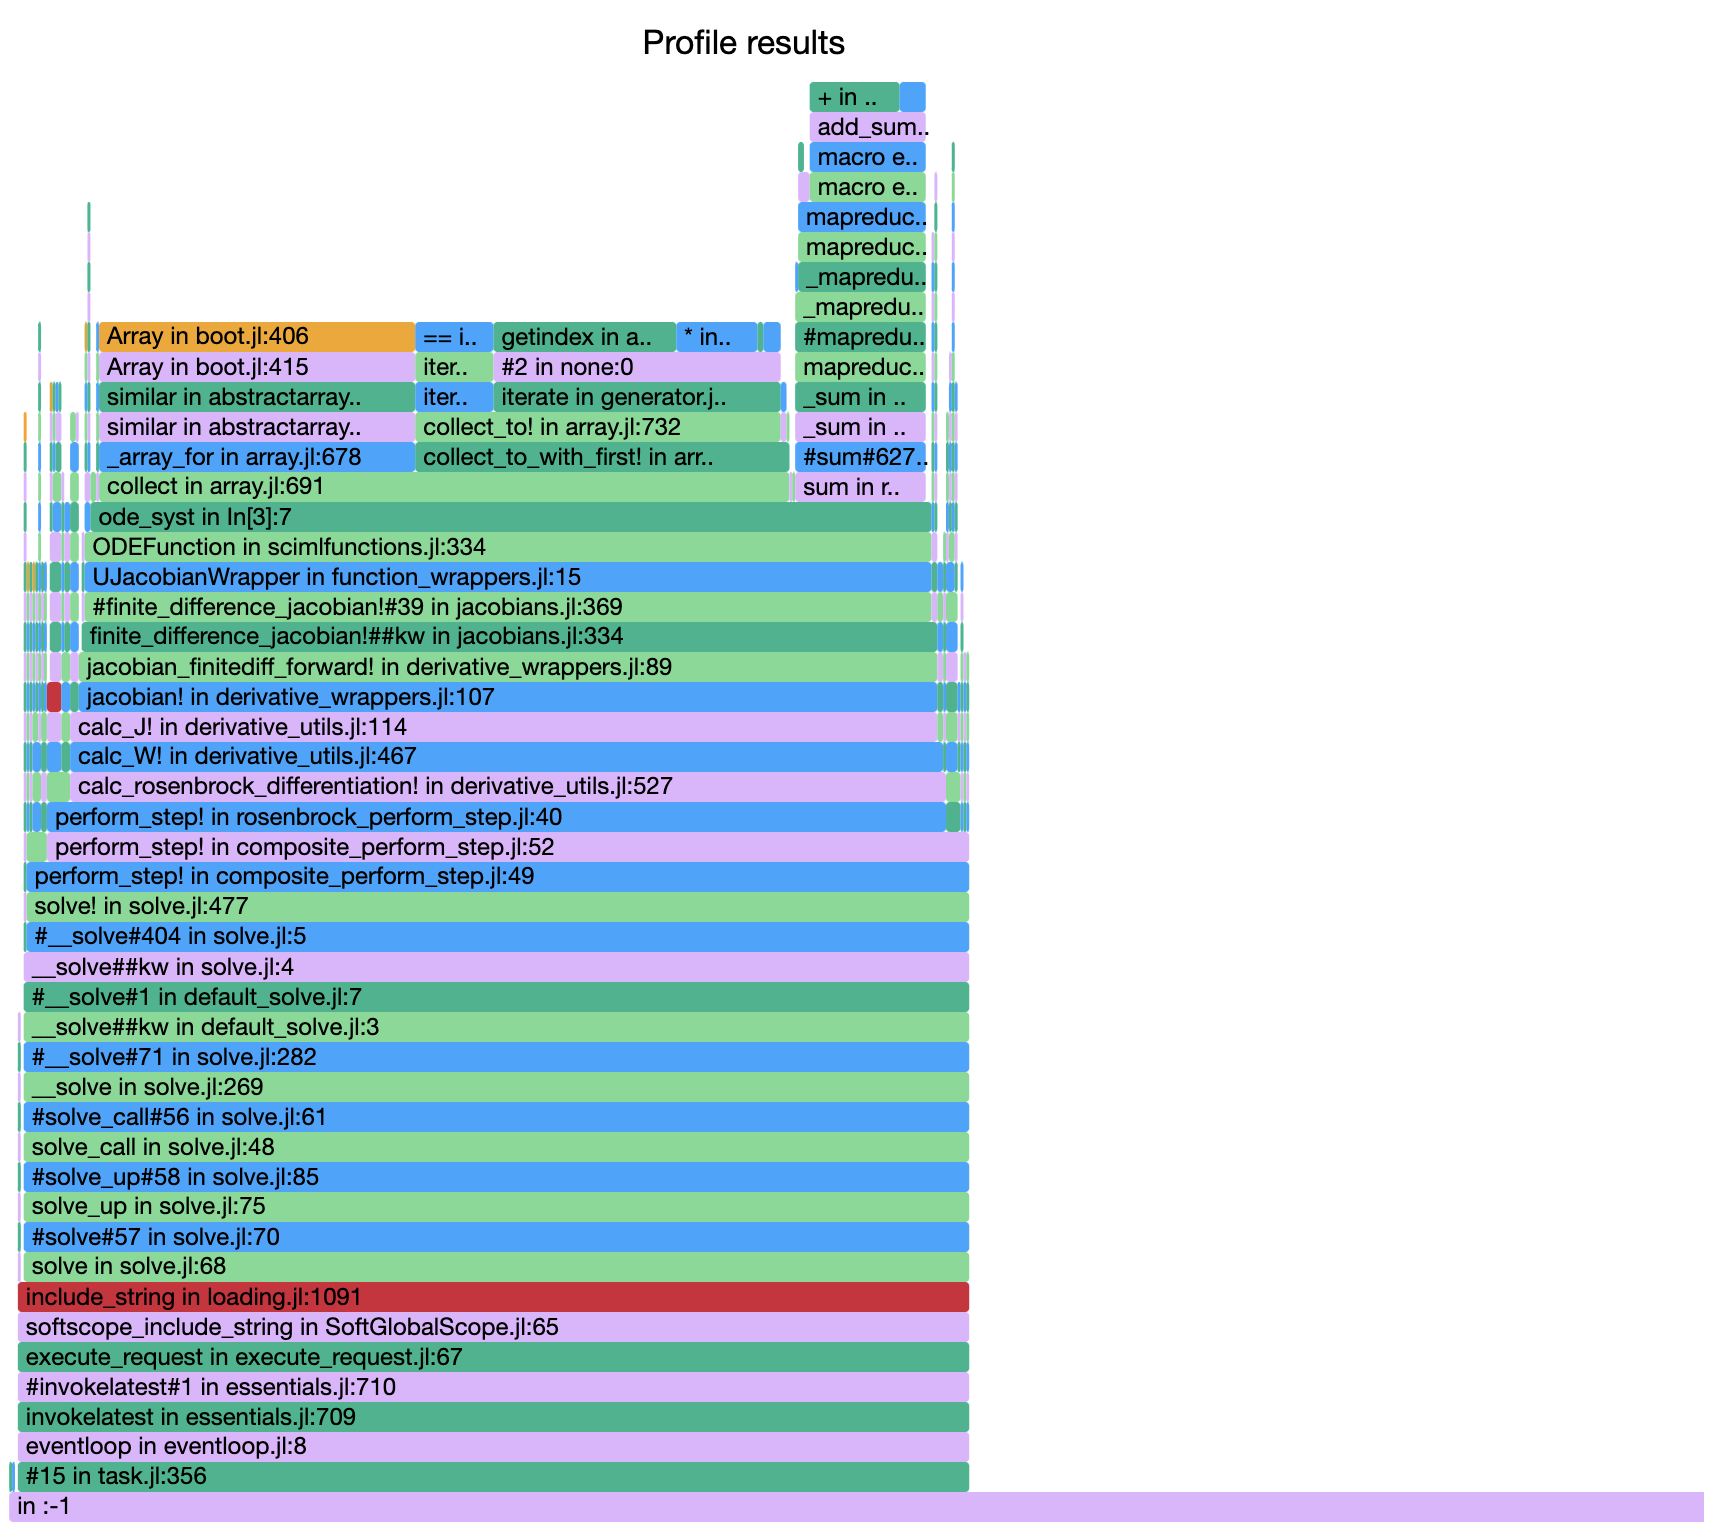Click 'softscope_include_string in SoftGlobalScope.jl:65' bar

(493, 1327)
